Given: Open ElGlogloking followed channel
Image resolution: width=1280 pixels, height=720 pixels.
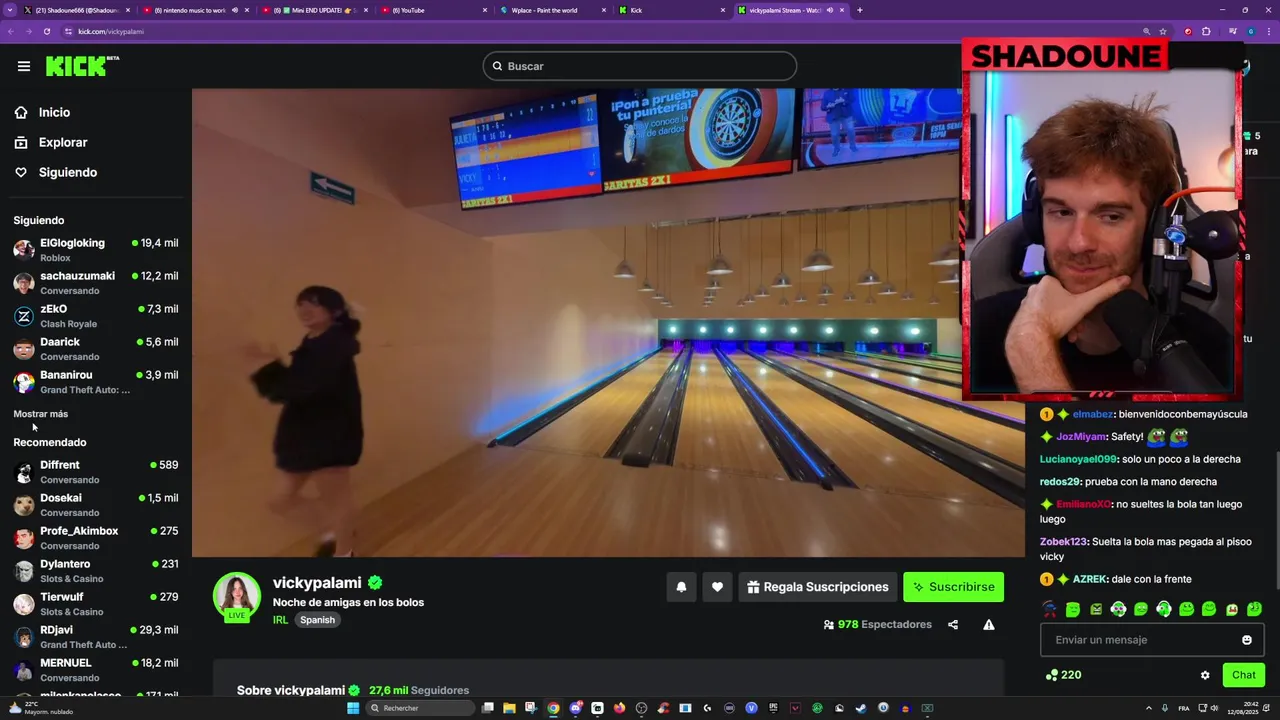Looking at the screenshot, I should tap(96, 250).
